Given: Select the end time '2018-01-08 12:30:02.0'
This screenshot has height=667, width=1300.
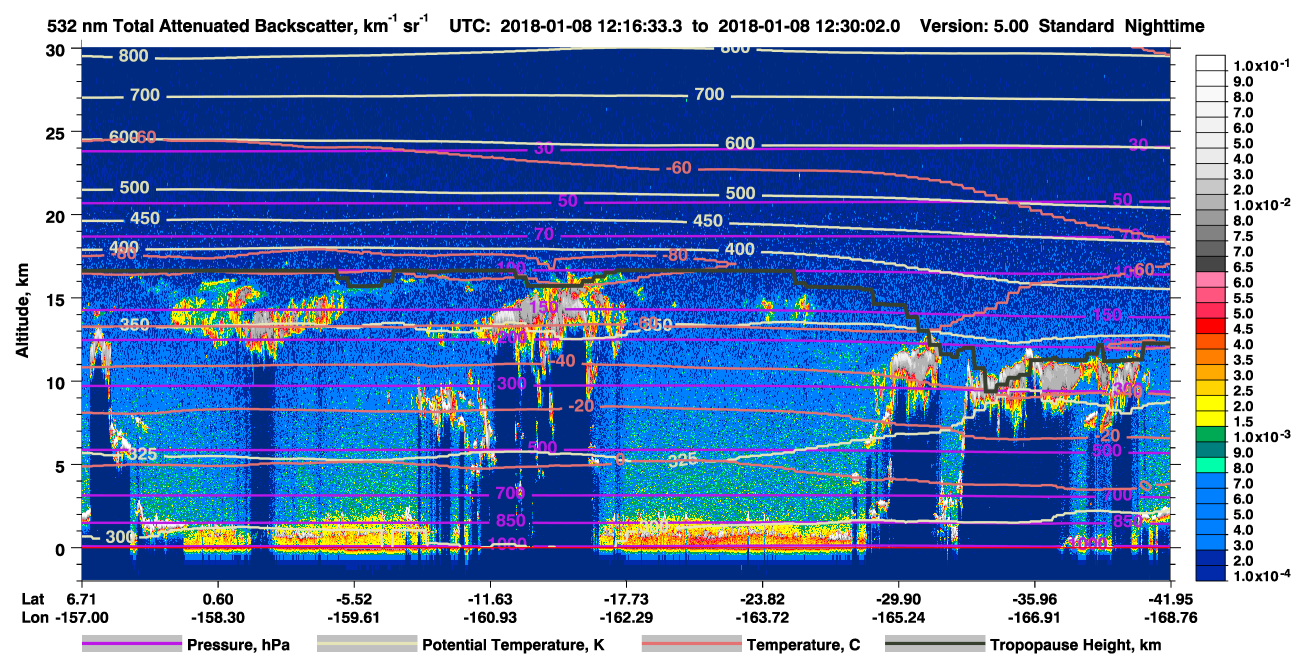Looking at the screenshot, I should pyautogui.click(x=811, y=27).
